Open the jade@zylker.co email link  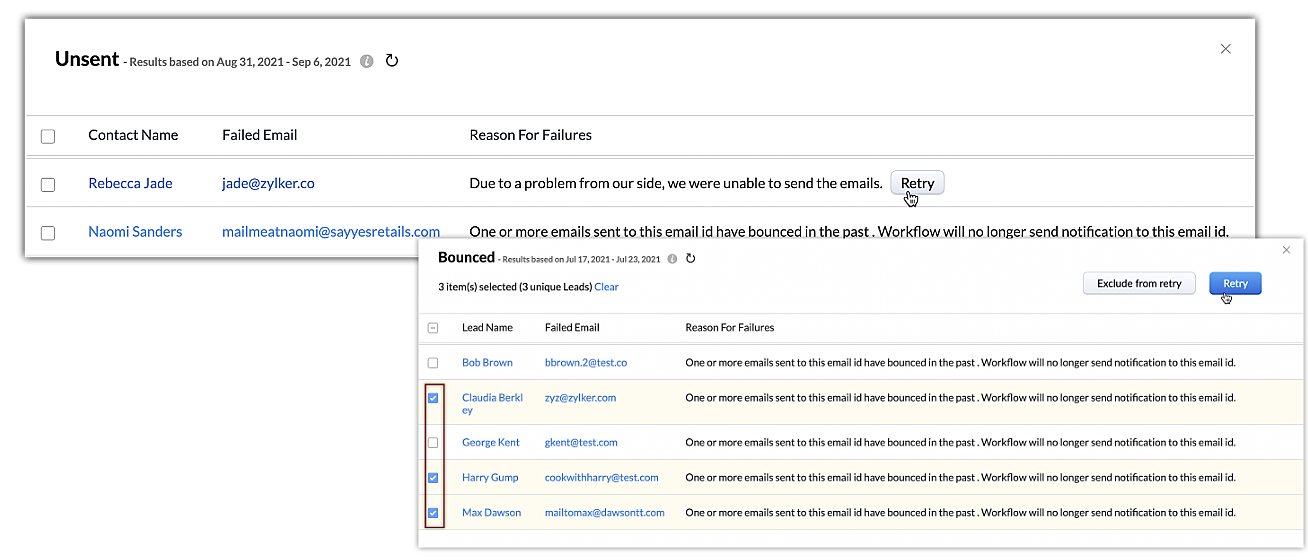coord(268,184)
